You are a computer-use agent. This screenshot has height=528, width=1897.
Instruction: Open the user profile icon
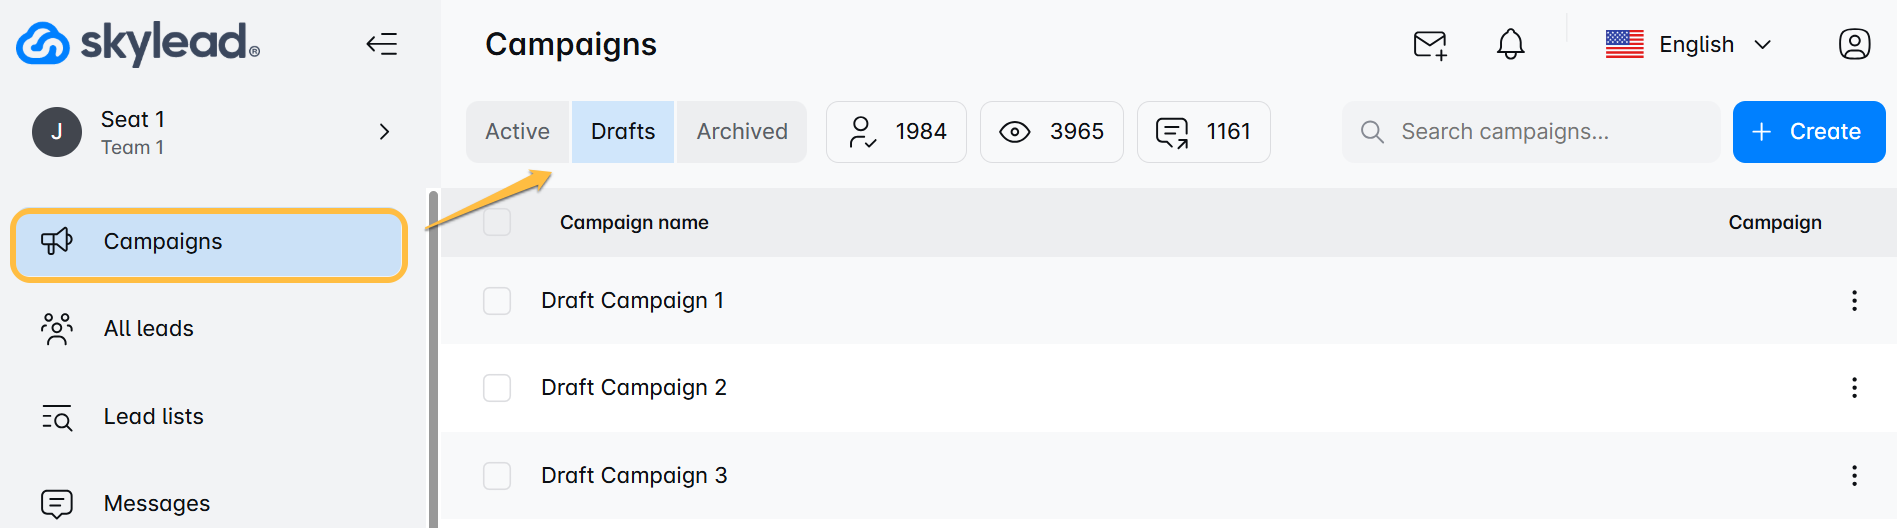[x=1854, y=44]
